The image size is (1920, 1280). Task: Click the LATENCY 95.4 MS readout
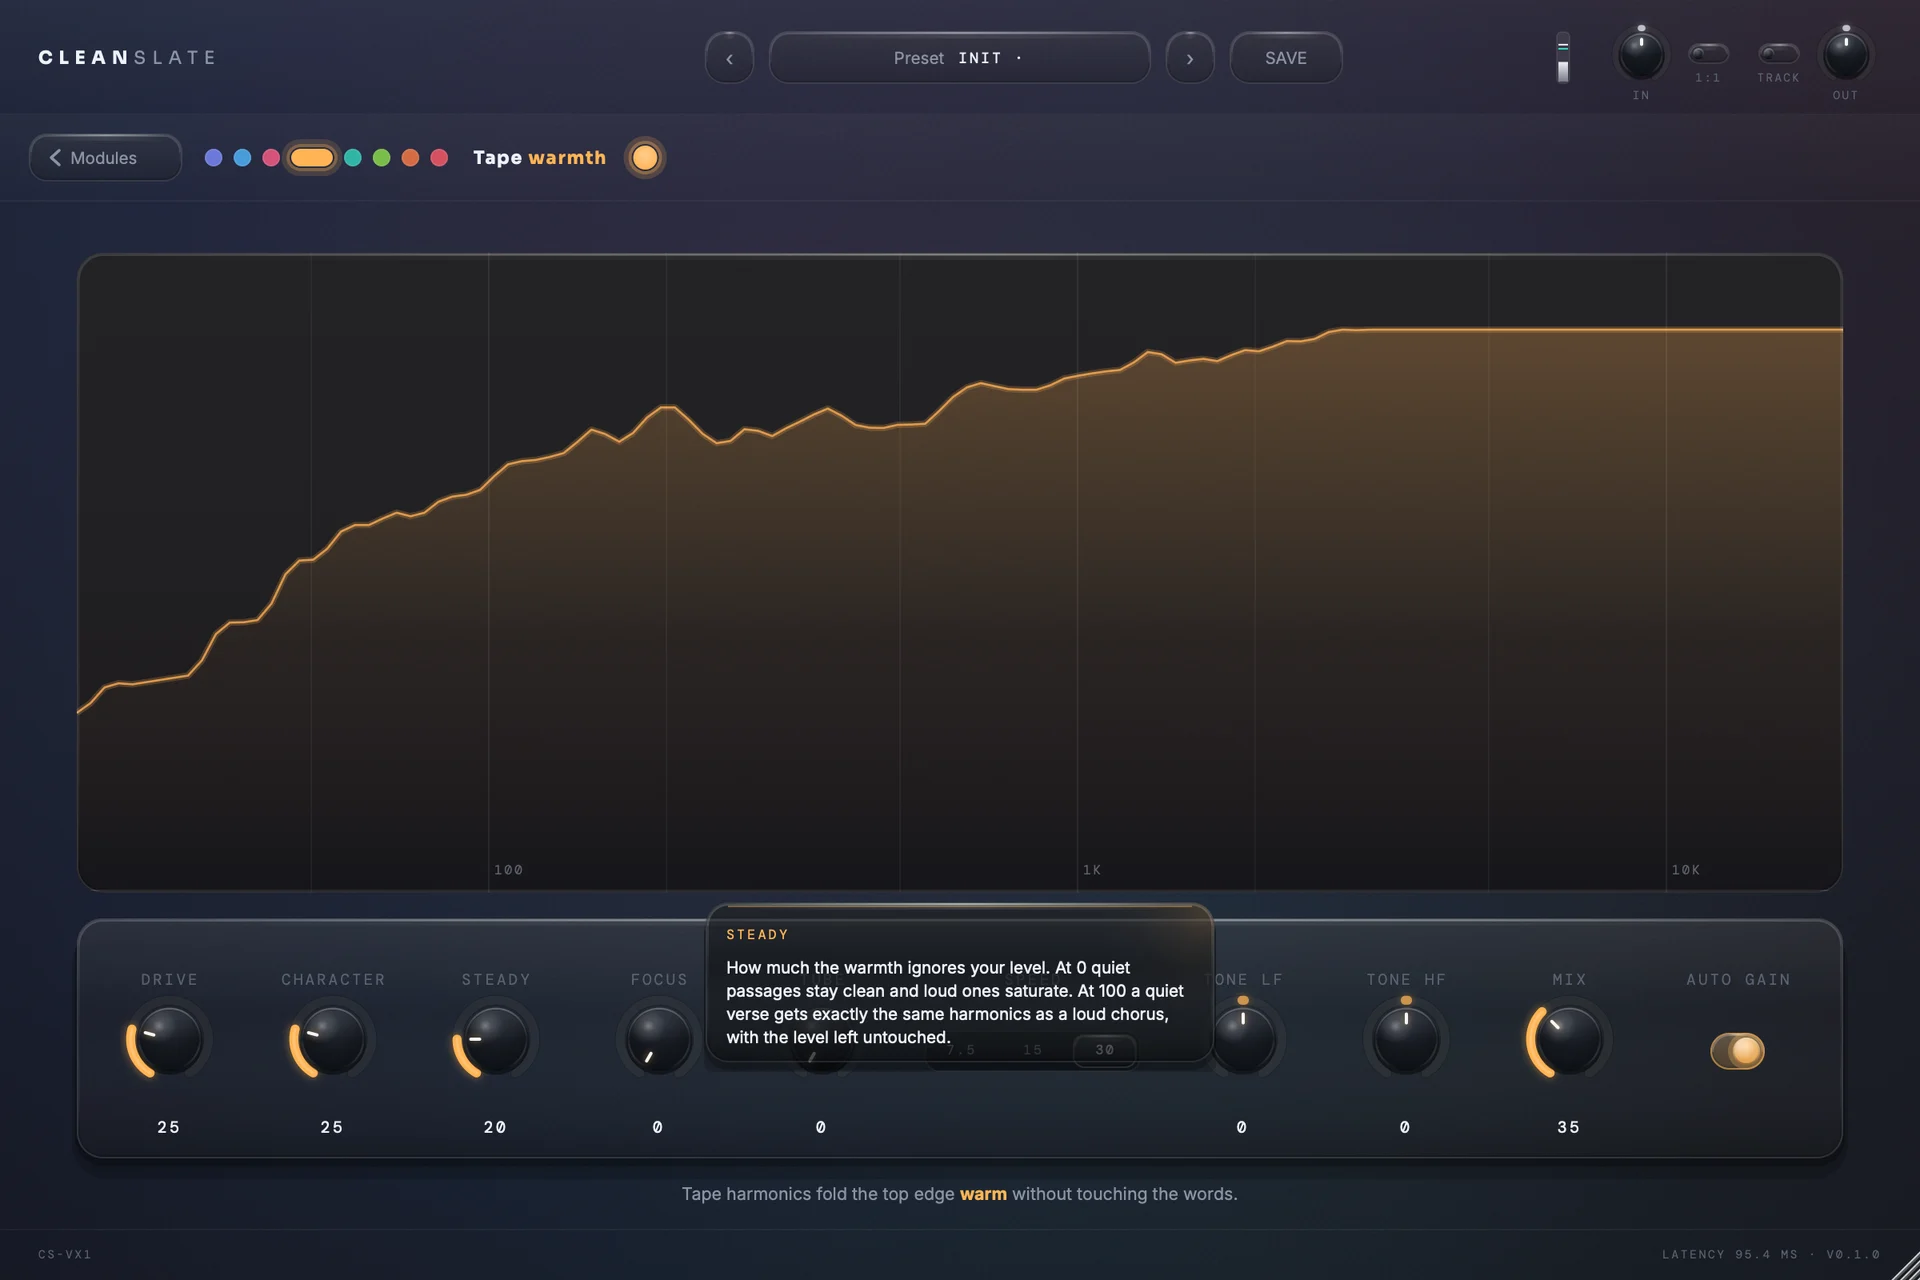1730,1255
